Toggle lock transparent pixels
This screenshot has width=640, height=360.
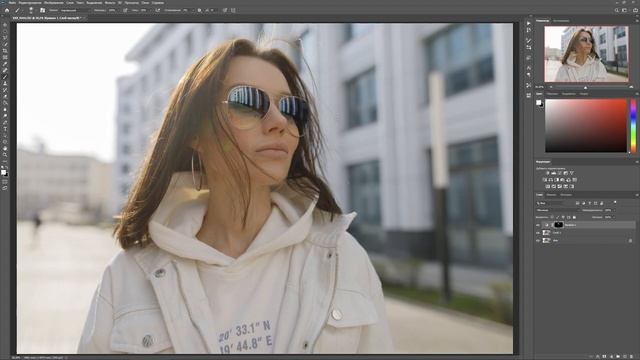552,217
